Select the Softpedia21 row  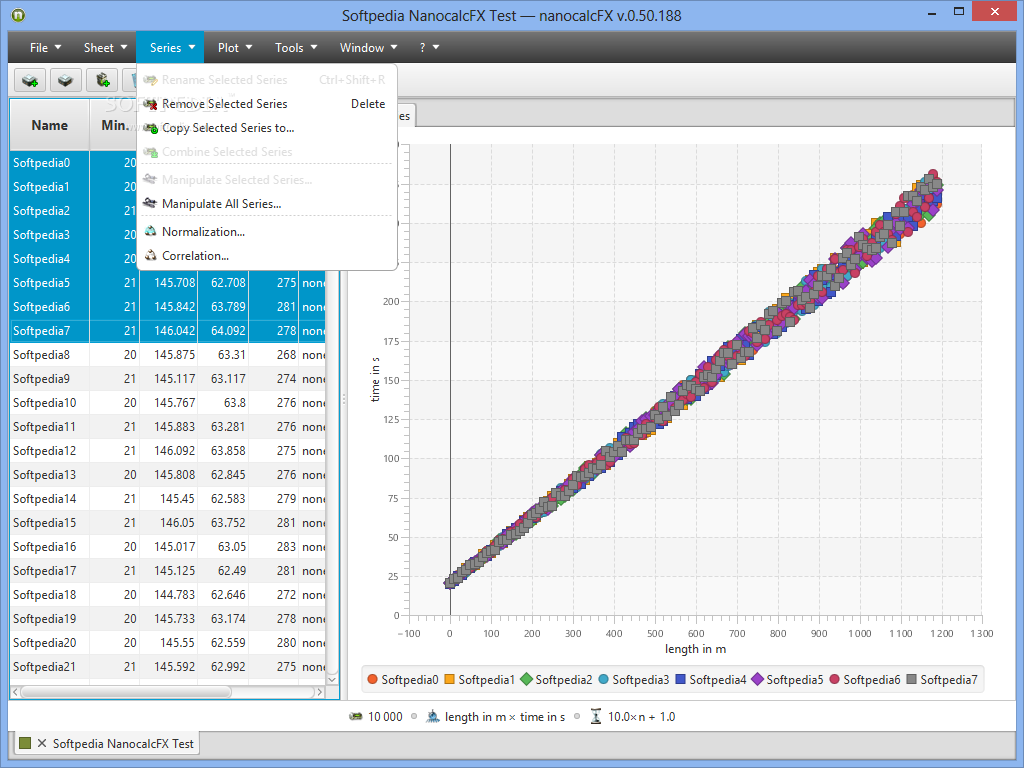tap(168, 667)
